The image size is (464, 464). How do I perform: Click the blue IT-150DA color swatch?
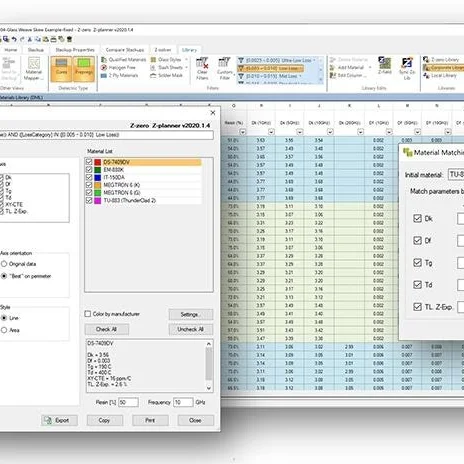[98, 177]
